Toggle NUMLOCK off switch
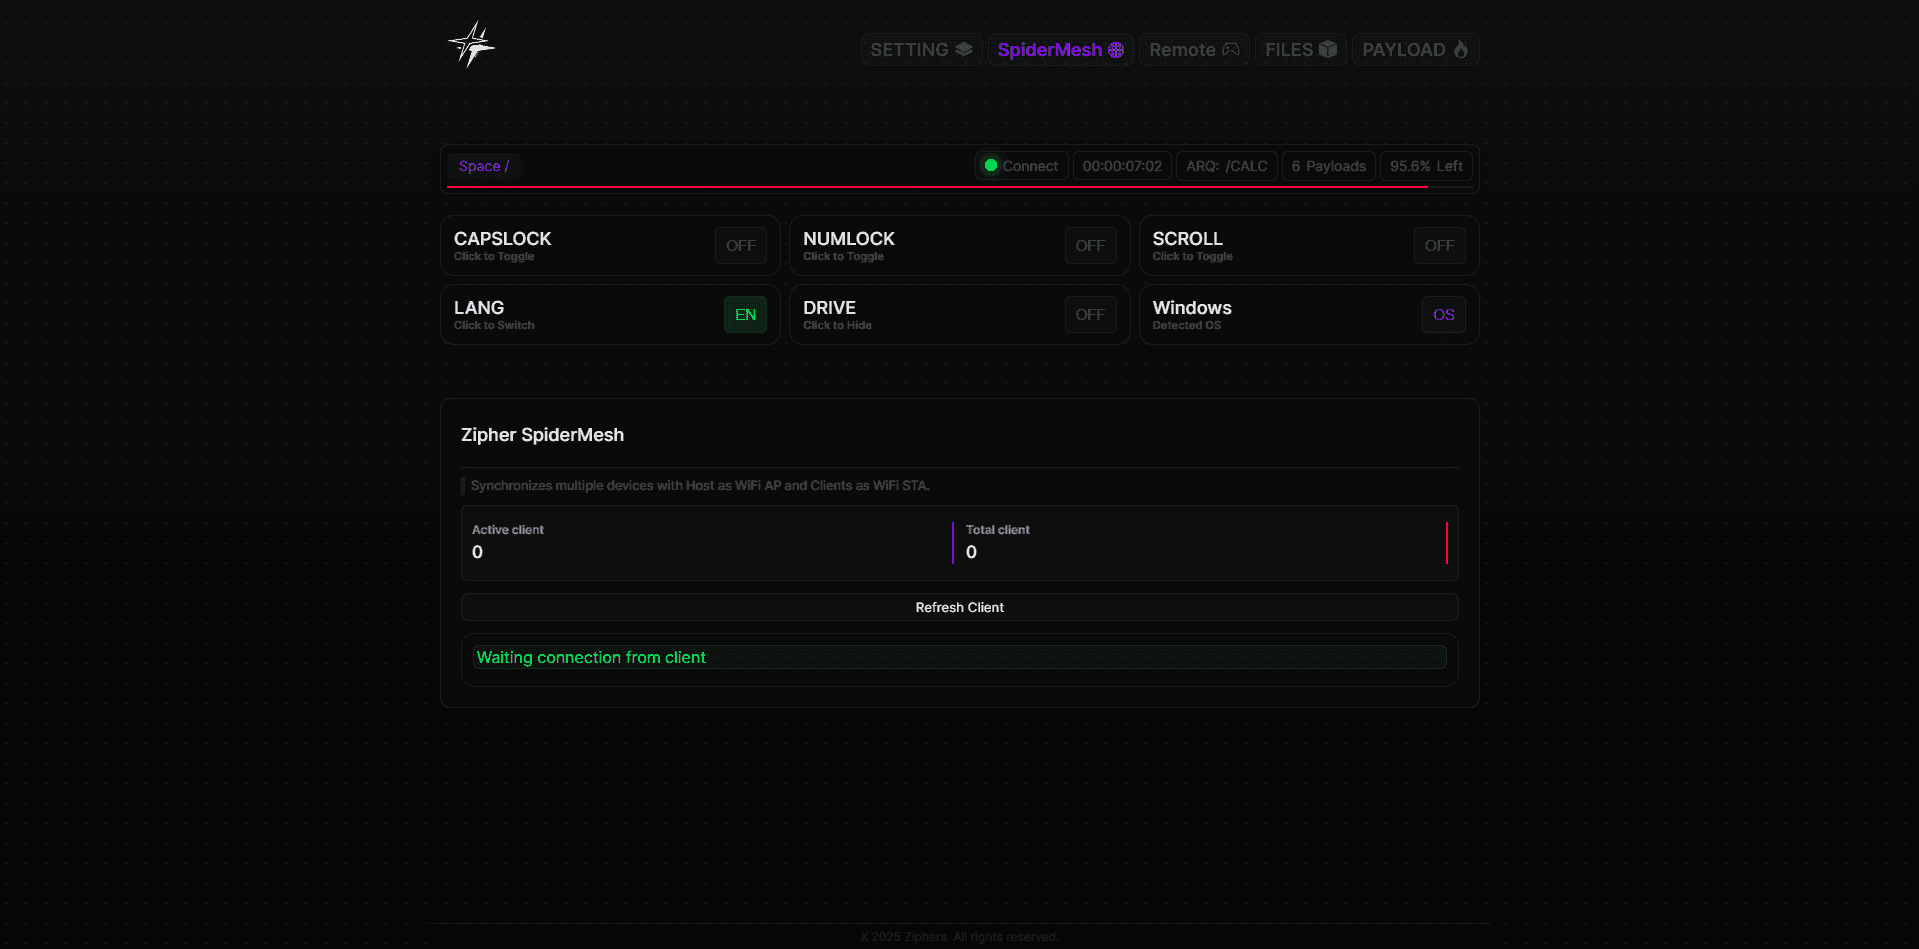Image resolution: width=1919 pixels, height=949 pixels. pos(1089,246)
